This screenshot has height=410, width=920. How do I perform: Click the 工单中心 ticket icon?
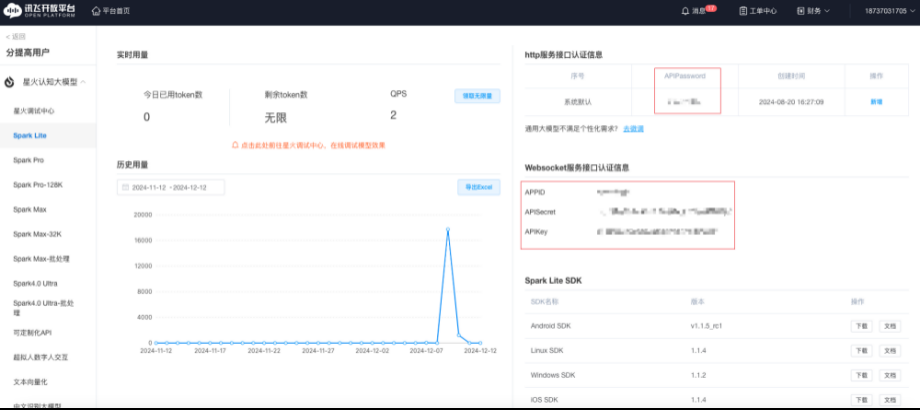pyautogui.click(x=743, y=11)
